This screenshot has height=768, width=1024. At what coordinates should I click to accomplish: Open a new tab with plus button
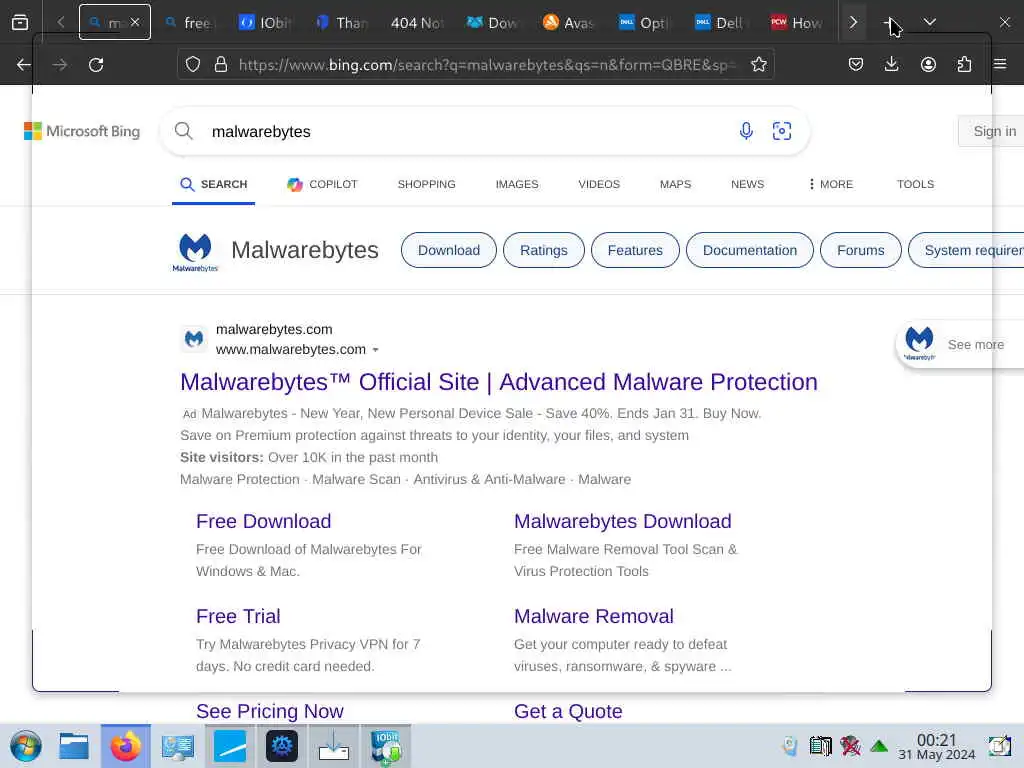click(x=891, y=22)
